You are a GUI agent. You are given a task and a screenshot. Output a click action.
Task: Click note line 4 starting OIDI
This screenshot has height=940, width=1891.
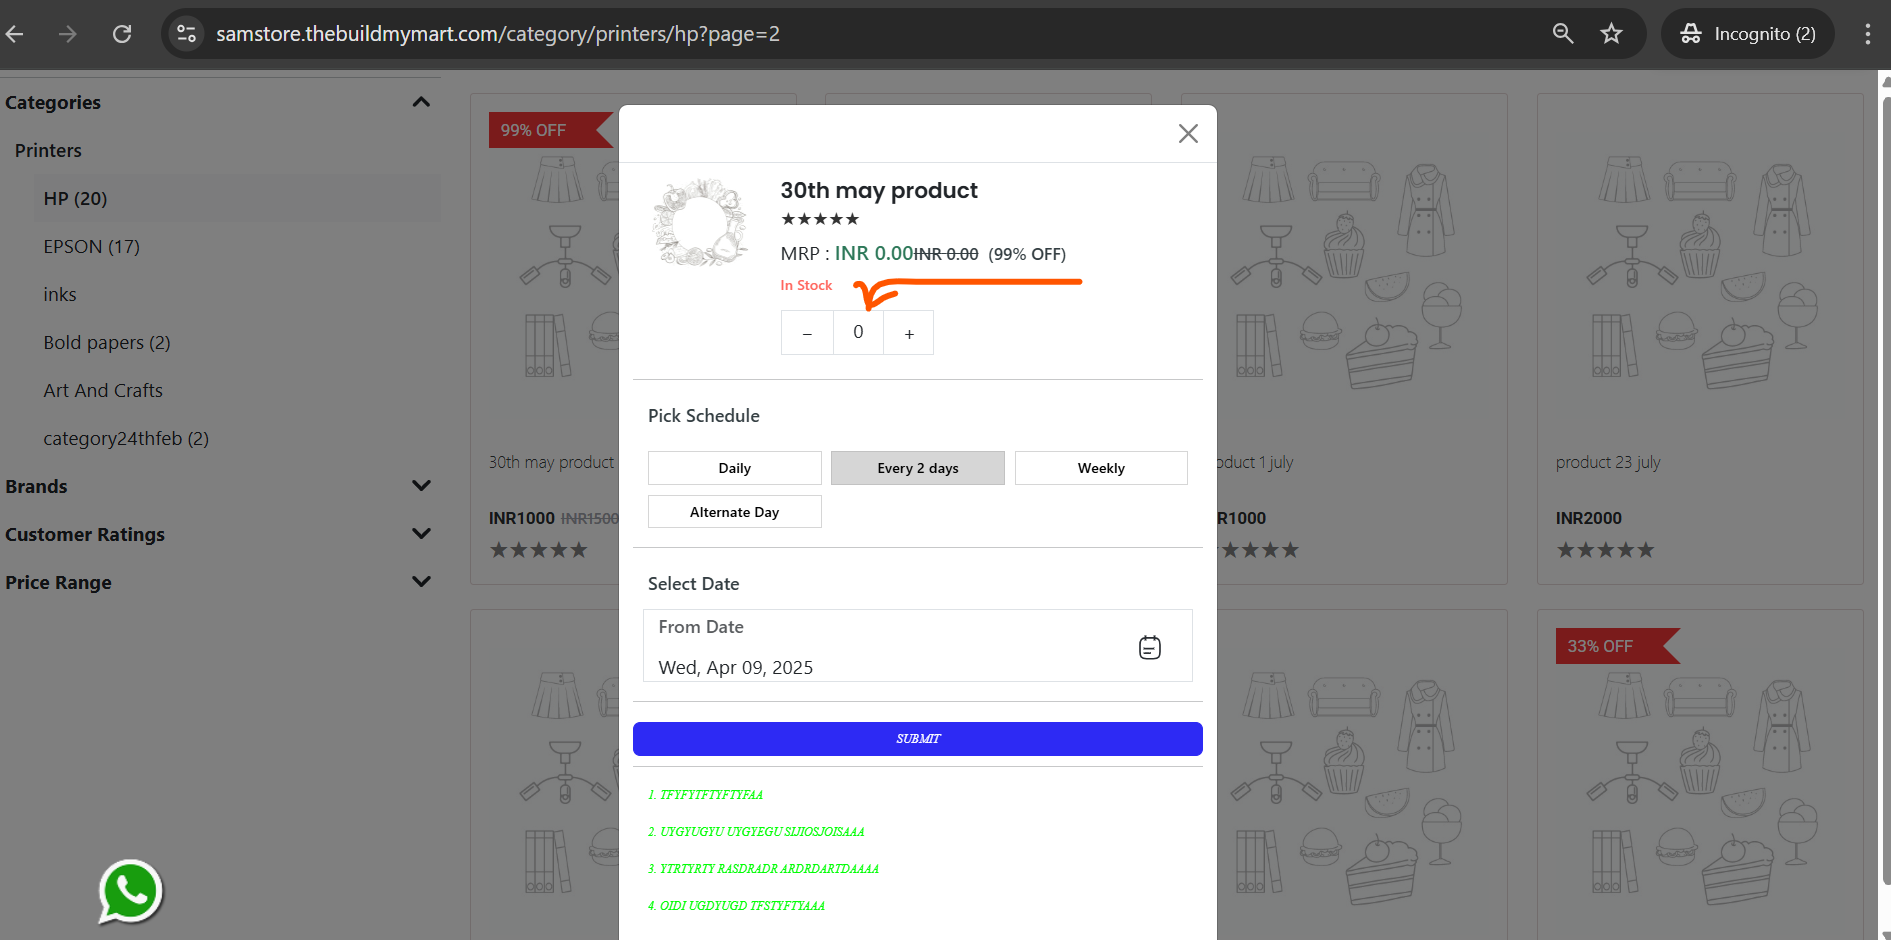tap(737, 906)
